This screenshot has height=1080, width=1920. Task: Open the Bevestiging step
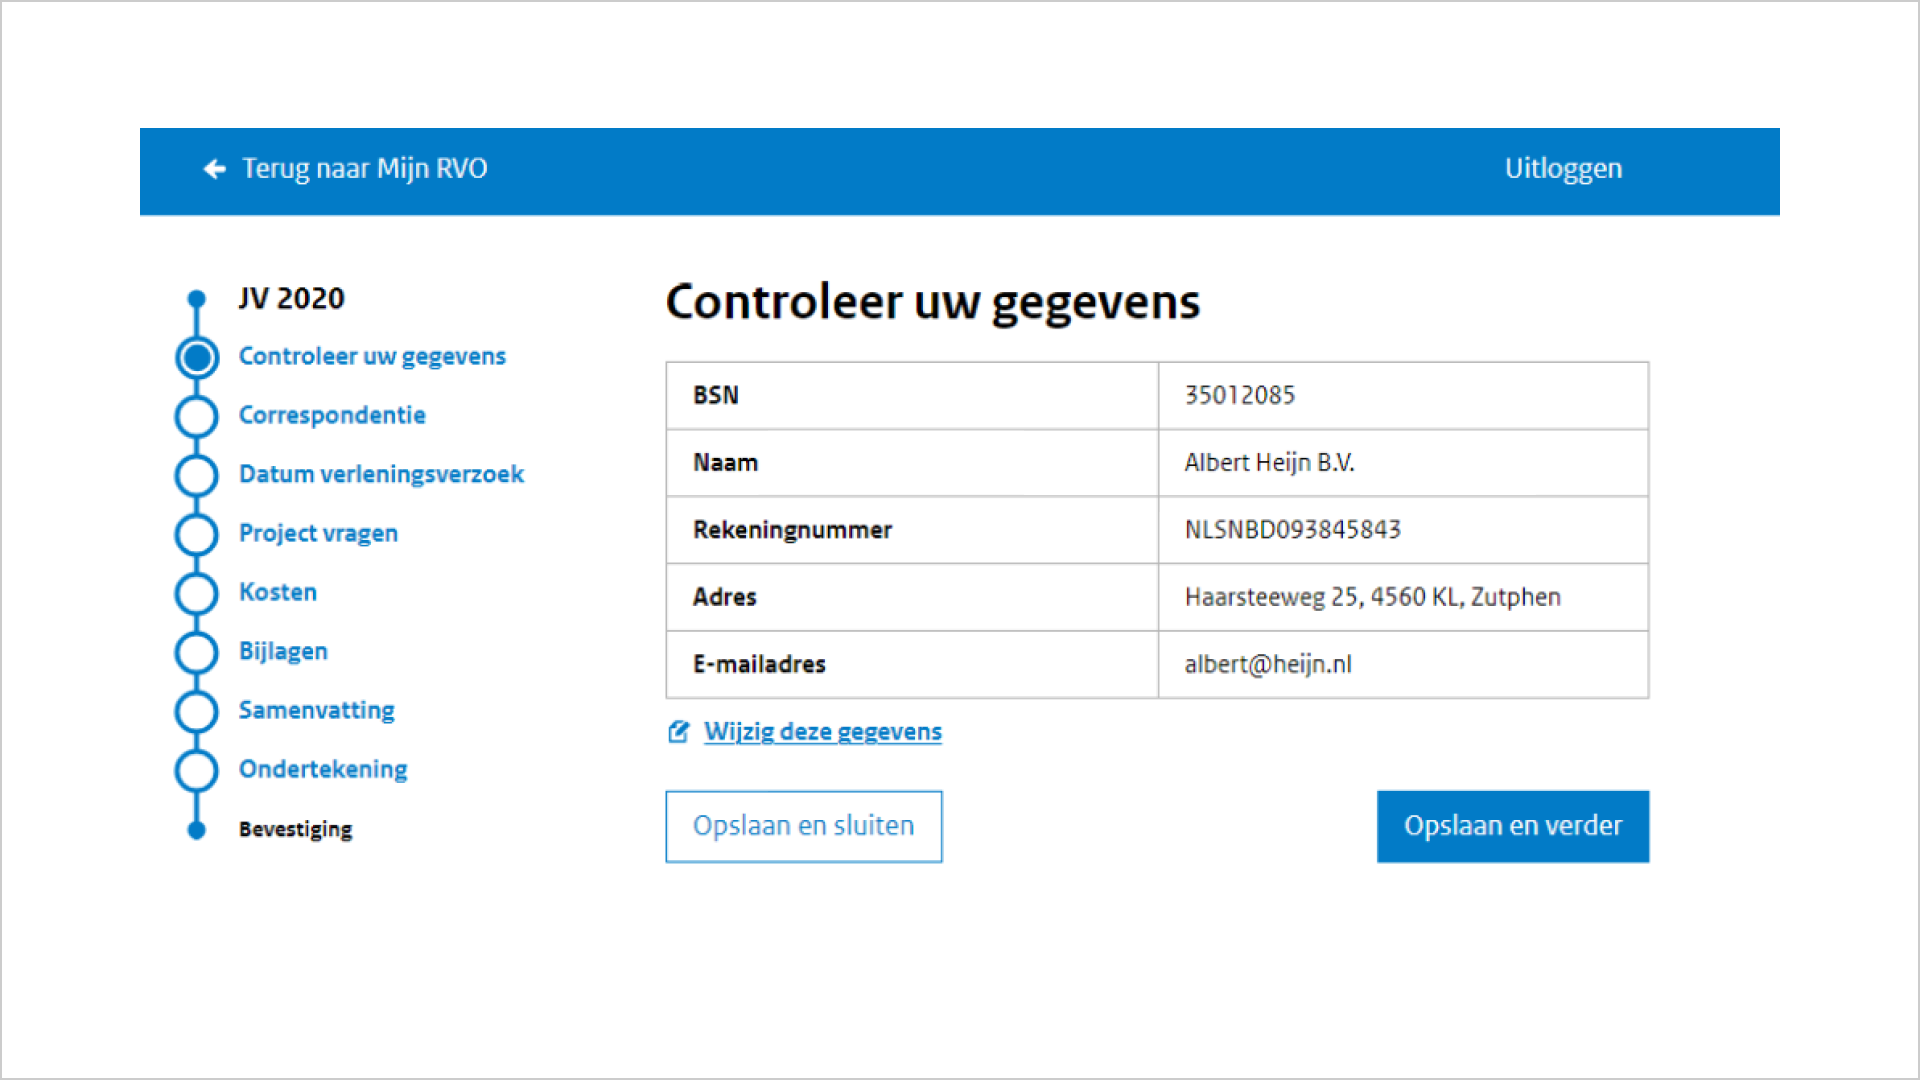(x=295, y=829)
